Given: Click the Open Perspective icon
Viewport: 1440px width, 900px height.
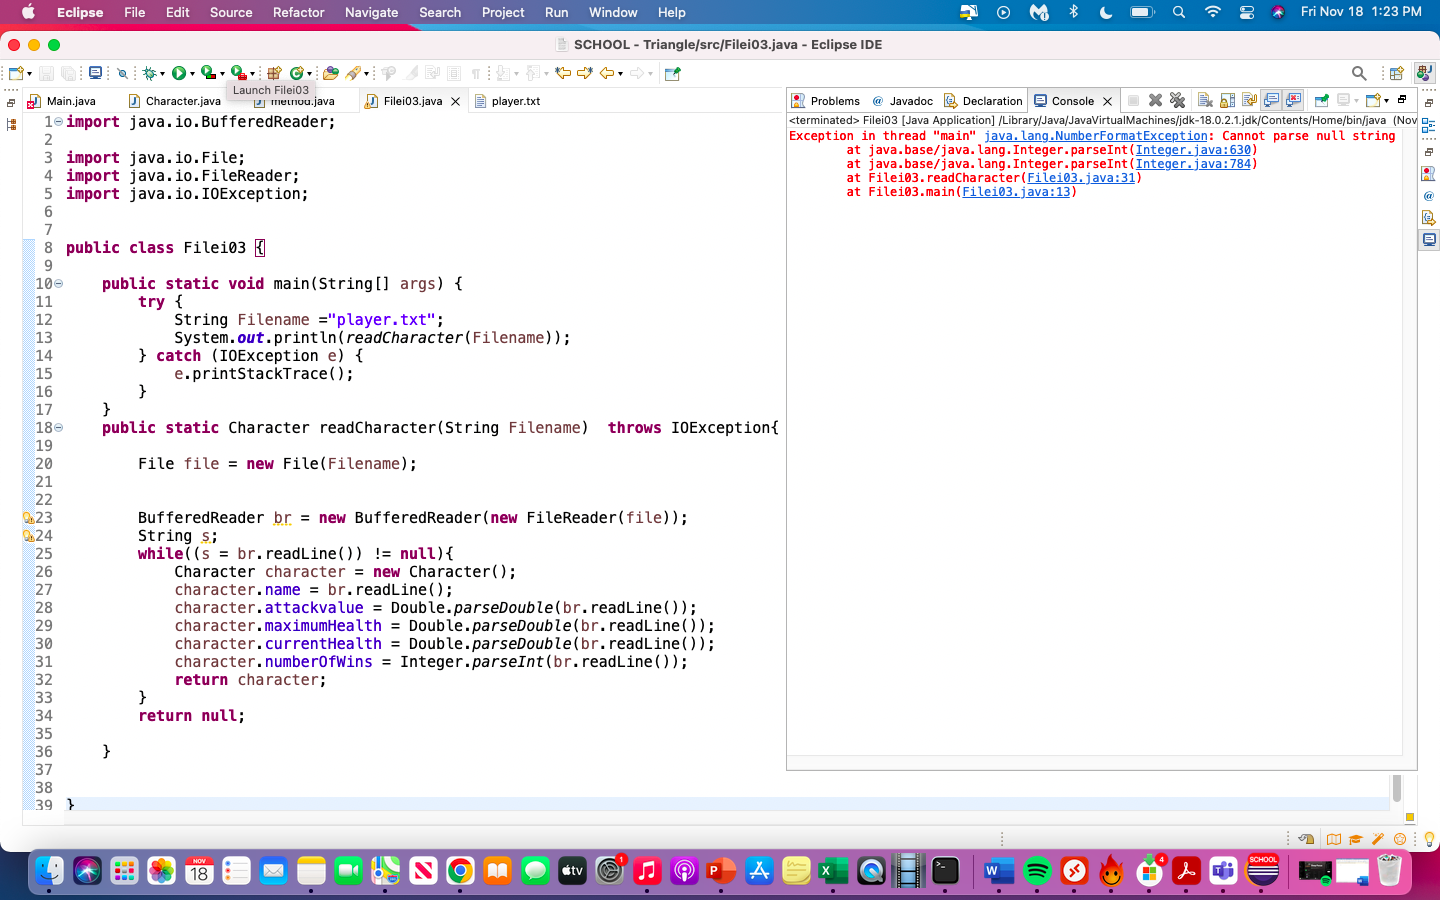Looking at the screenshot, I should 1397,73.
